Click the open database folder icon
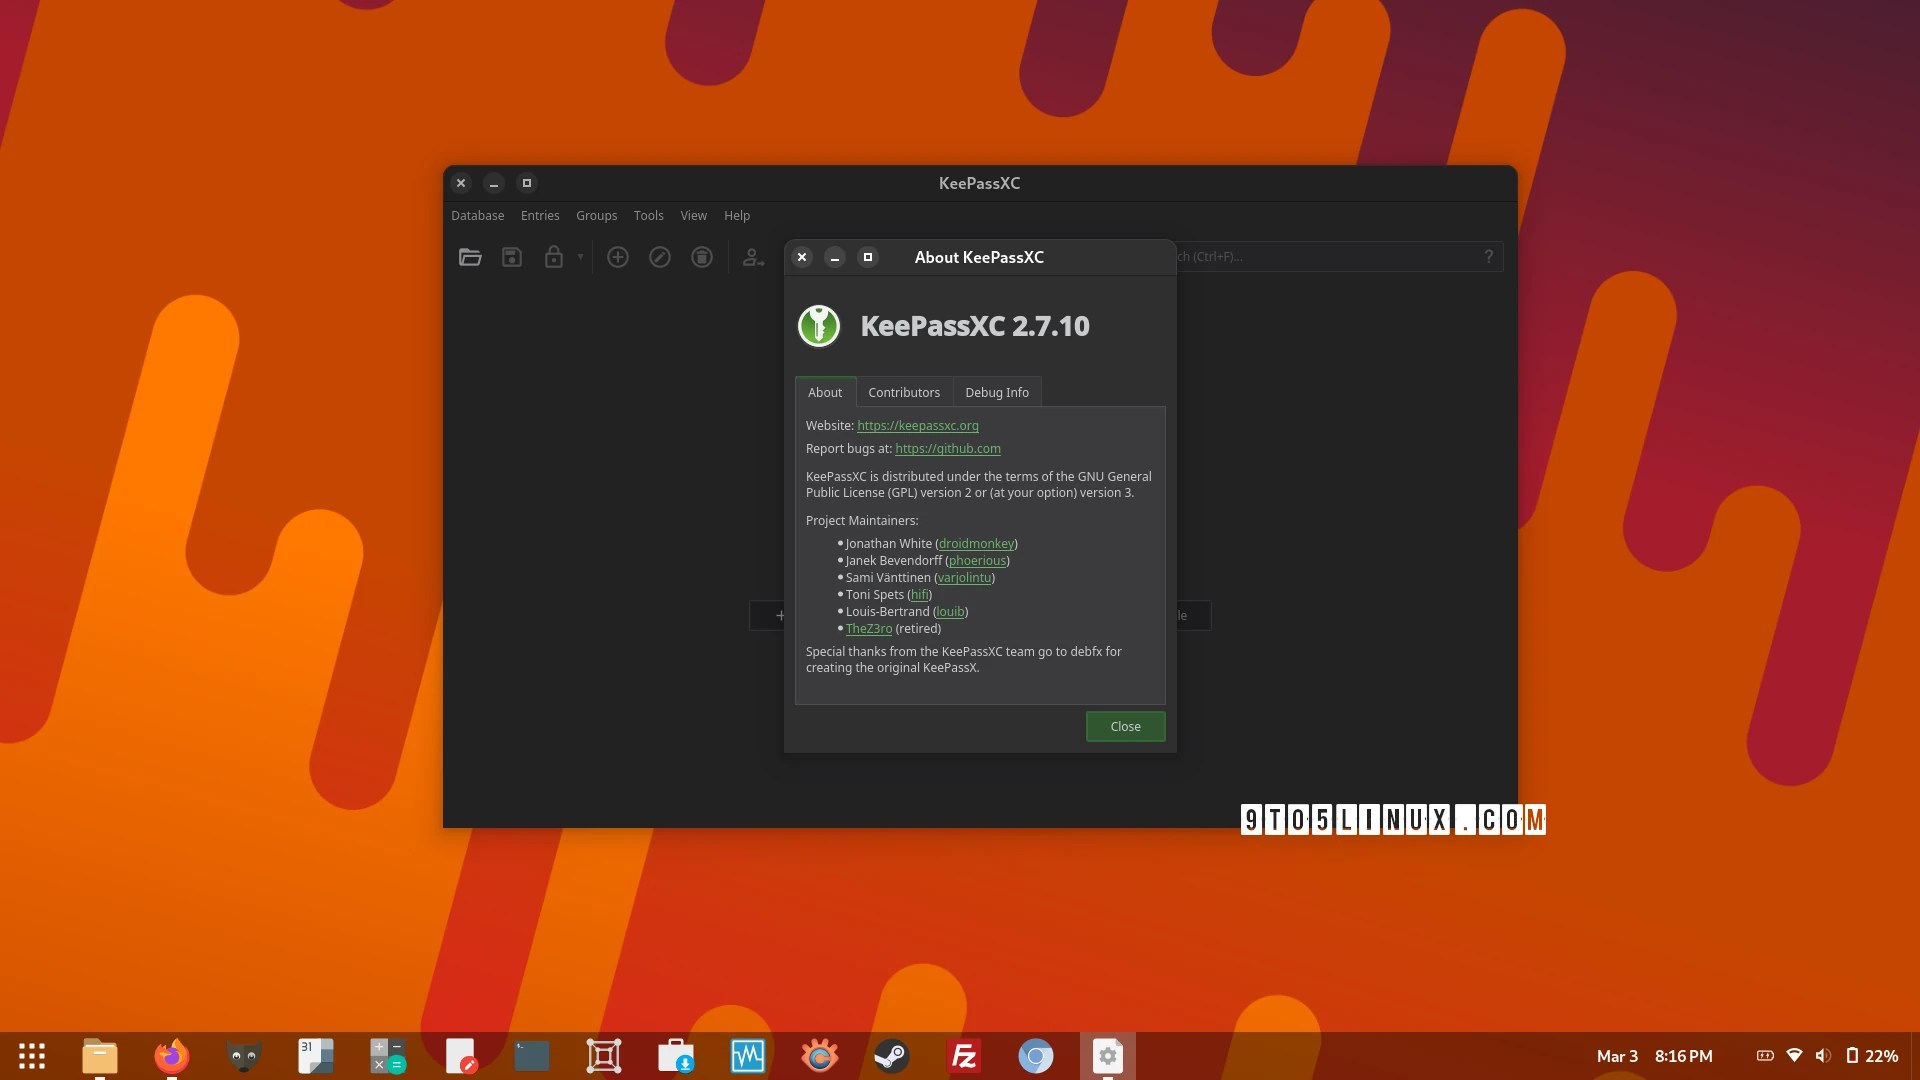This screenshot has width=1920, height=1080. coord(470,257)
